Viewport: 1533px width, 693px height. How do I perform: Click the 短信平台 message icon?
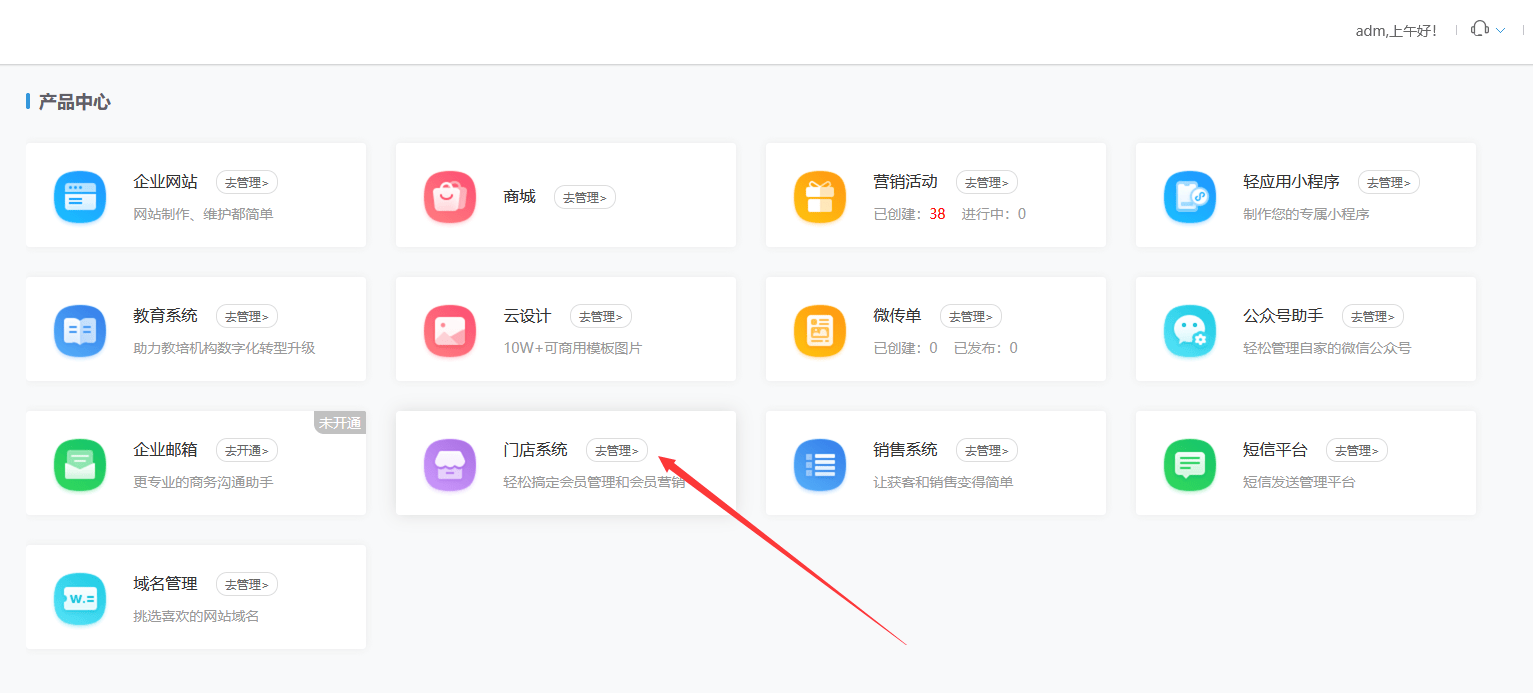coord(1189,465)
